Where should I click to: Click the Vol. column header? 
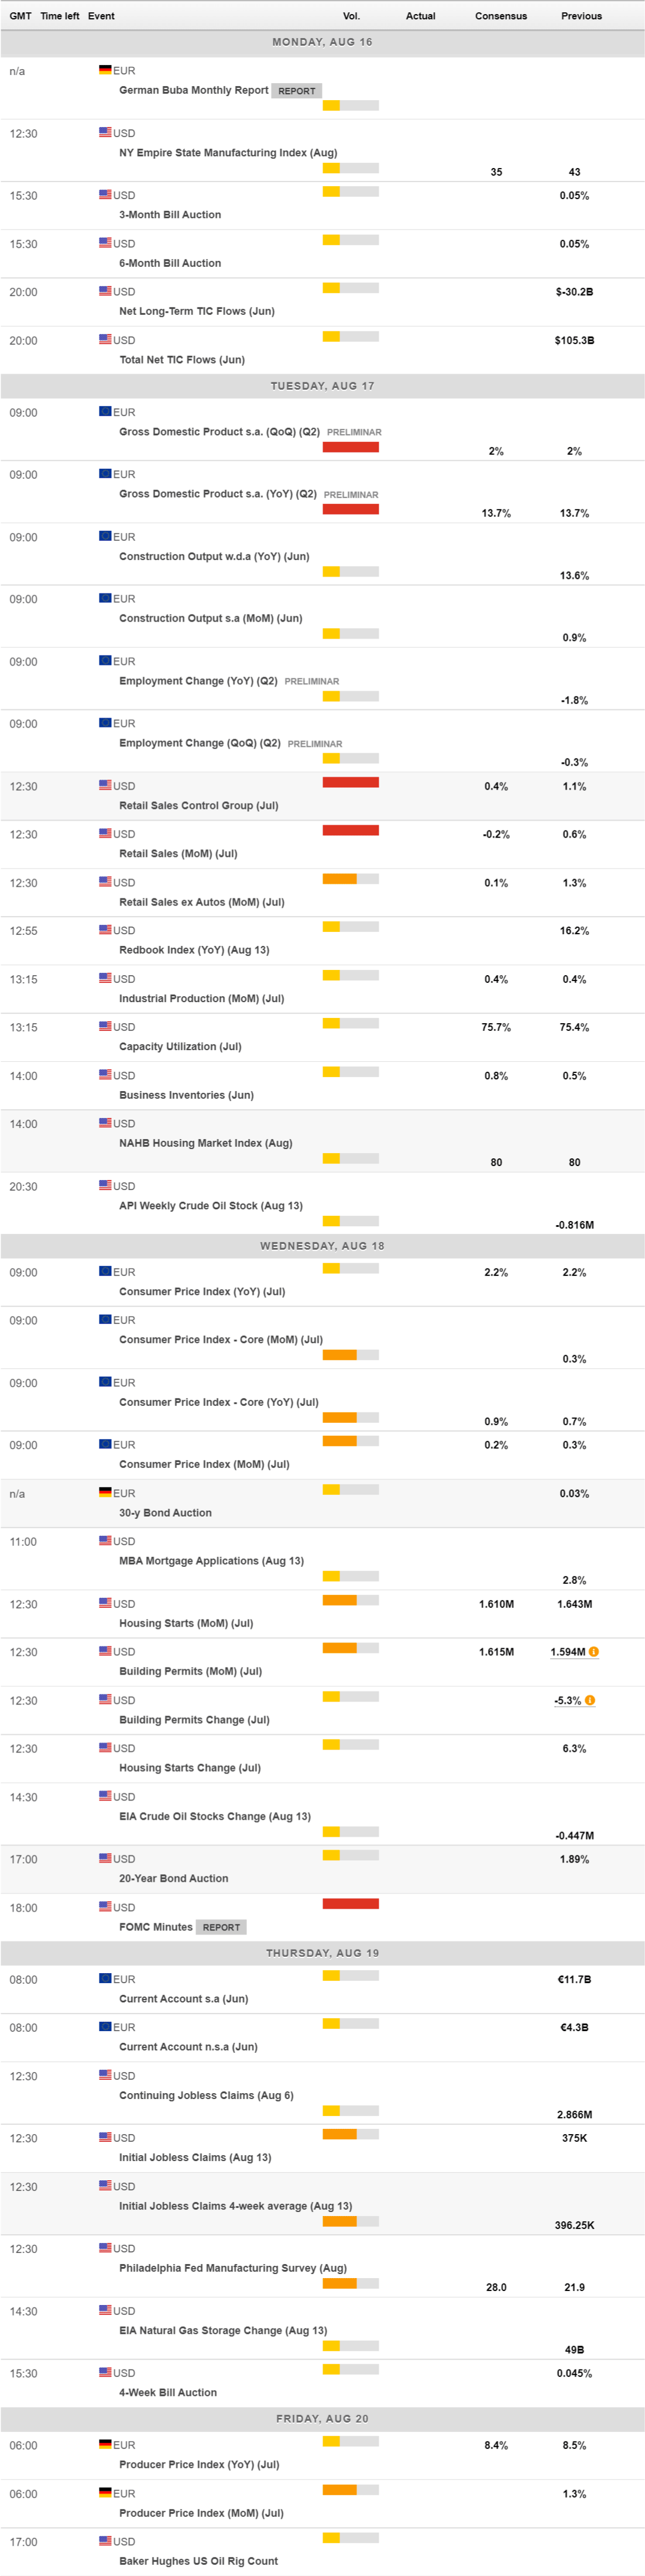coord(351,16)
